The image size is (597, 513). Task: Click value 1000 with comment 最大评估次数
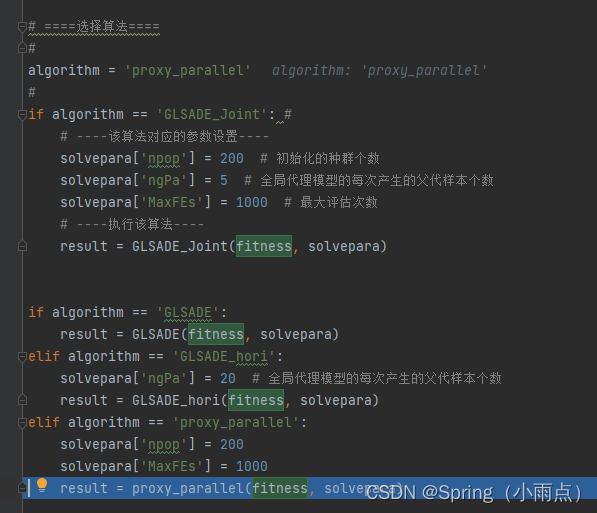coord(252,202)
